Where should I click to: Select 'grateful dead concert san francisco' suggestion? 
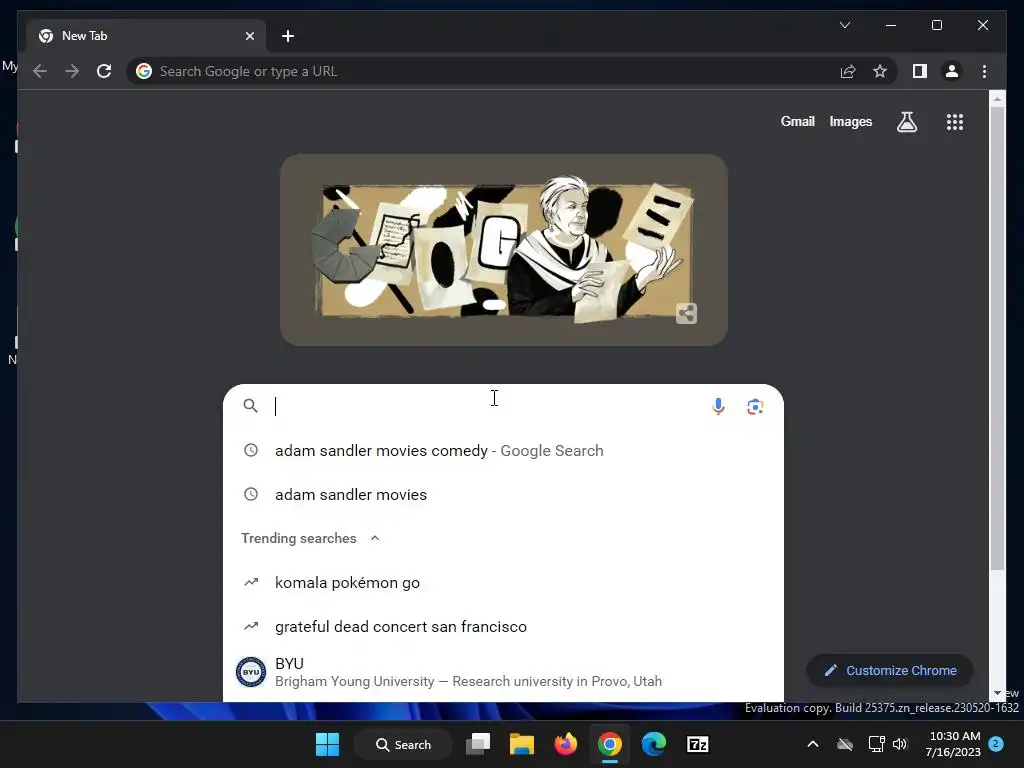point(503,626)
